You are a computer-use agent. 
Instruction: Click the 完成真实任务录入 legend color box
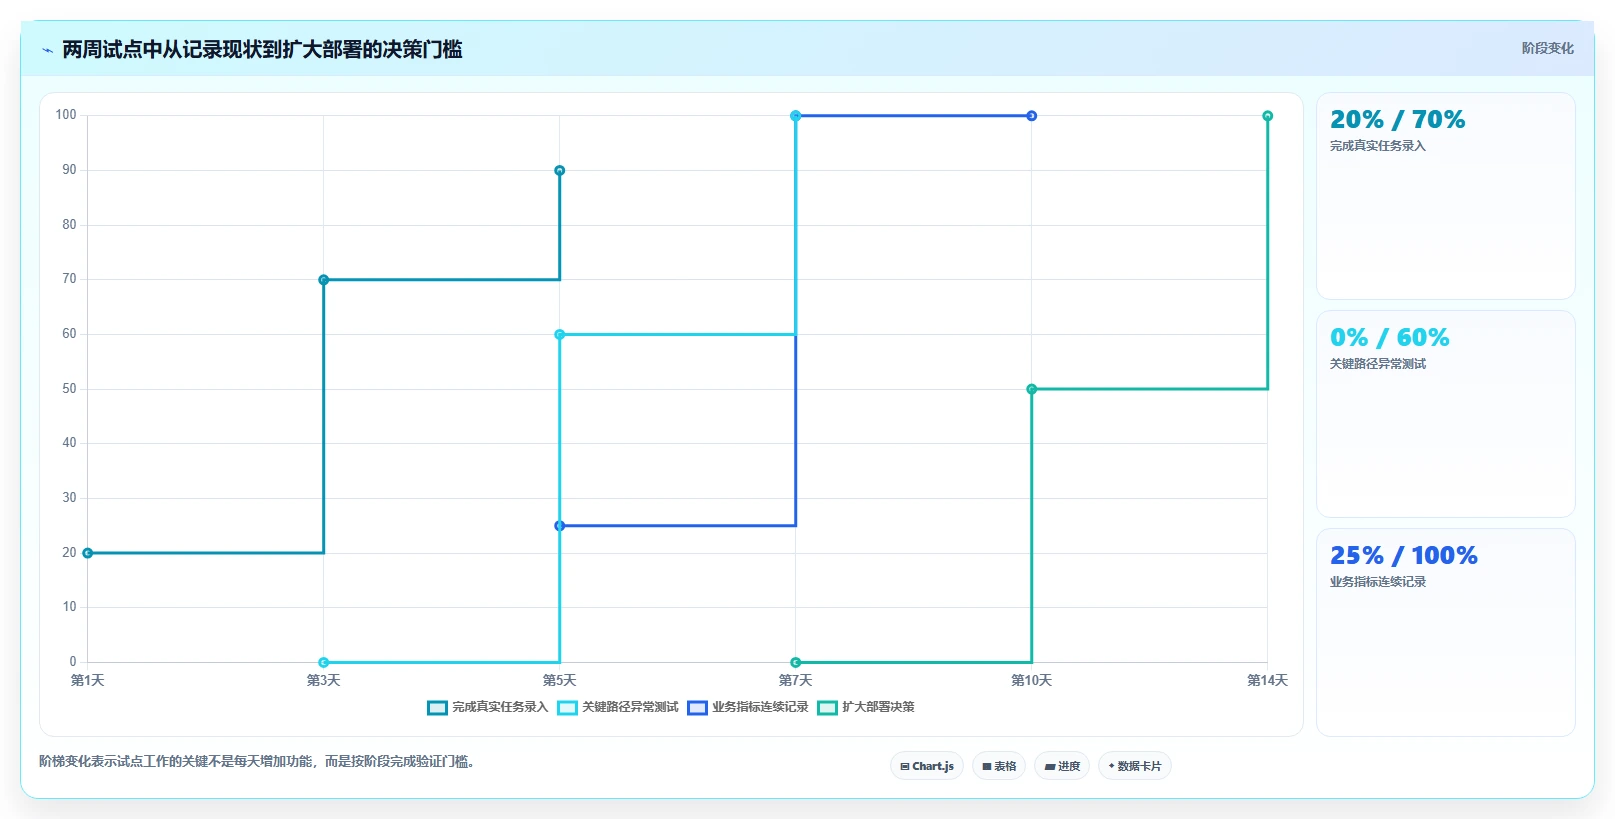pos(437,708)
